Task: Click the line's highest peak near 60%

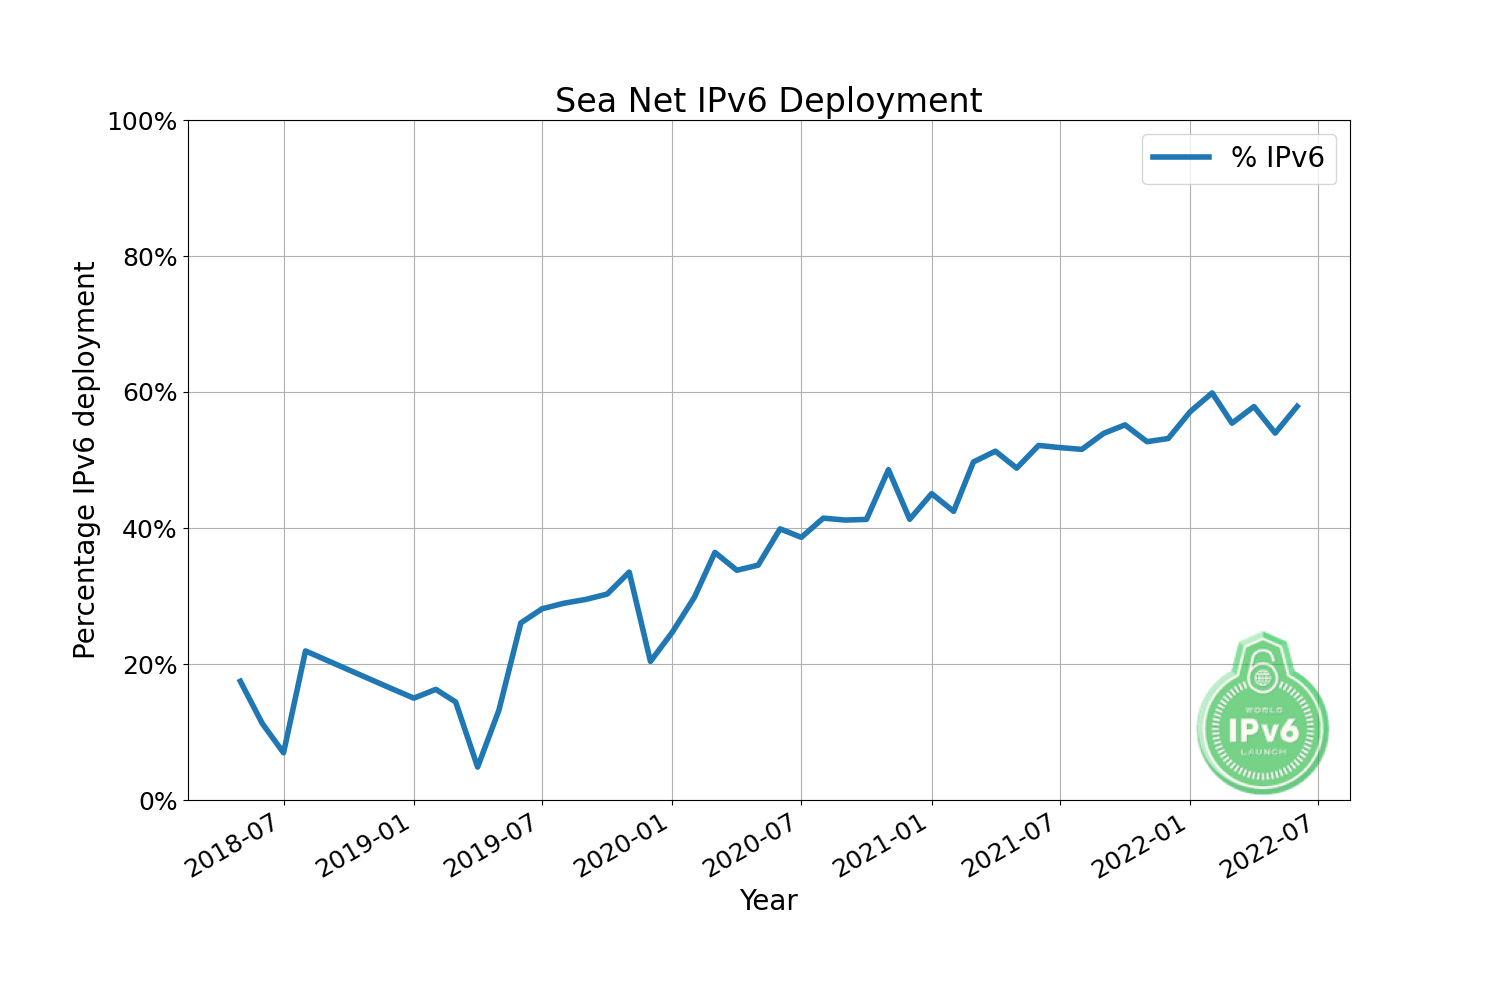Action: coord(1211,393)
